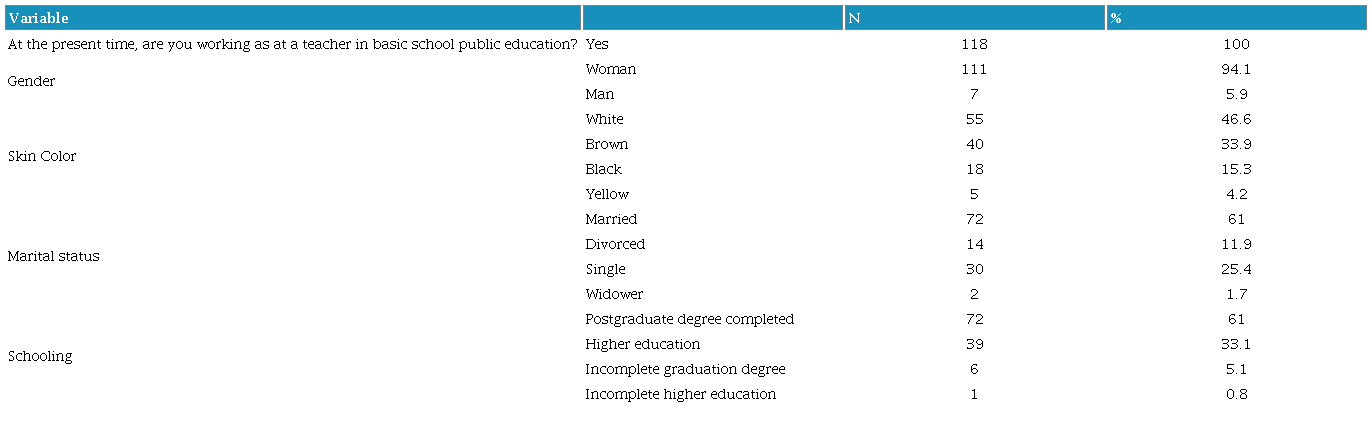Select the Skin Color variable label
This screenshot has width=1372, height=427.
click(x=42, y=157)
